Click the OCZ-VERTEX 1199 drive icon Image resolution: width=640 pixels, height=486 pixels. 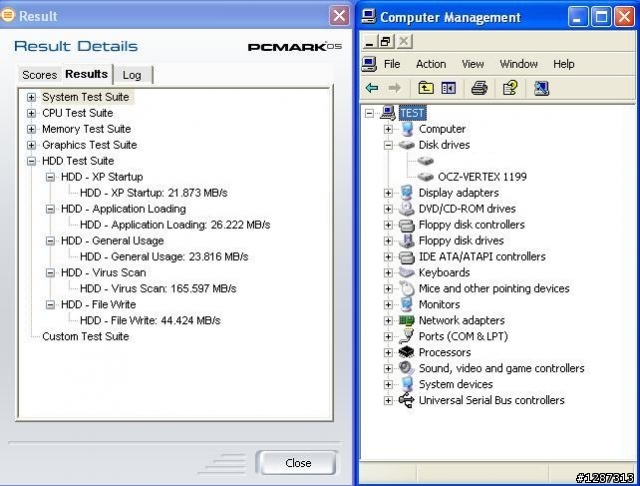[426, 177]
